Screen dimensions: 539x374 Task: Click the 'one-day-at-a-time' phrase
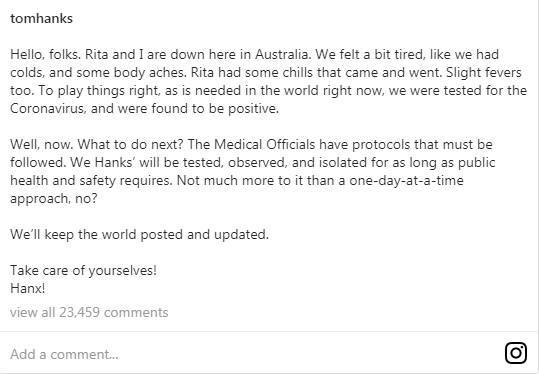(406, 180)
